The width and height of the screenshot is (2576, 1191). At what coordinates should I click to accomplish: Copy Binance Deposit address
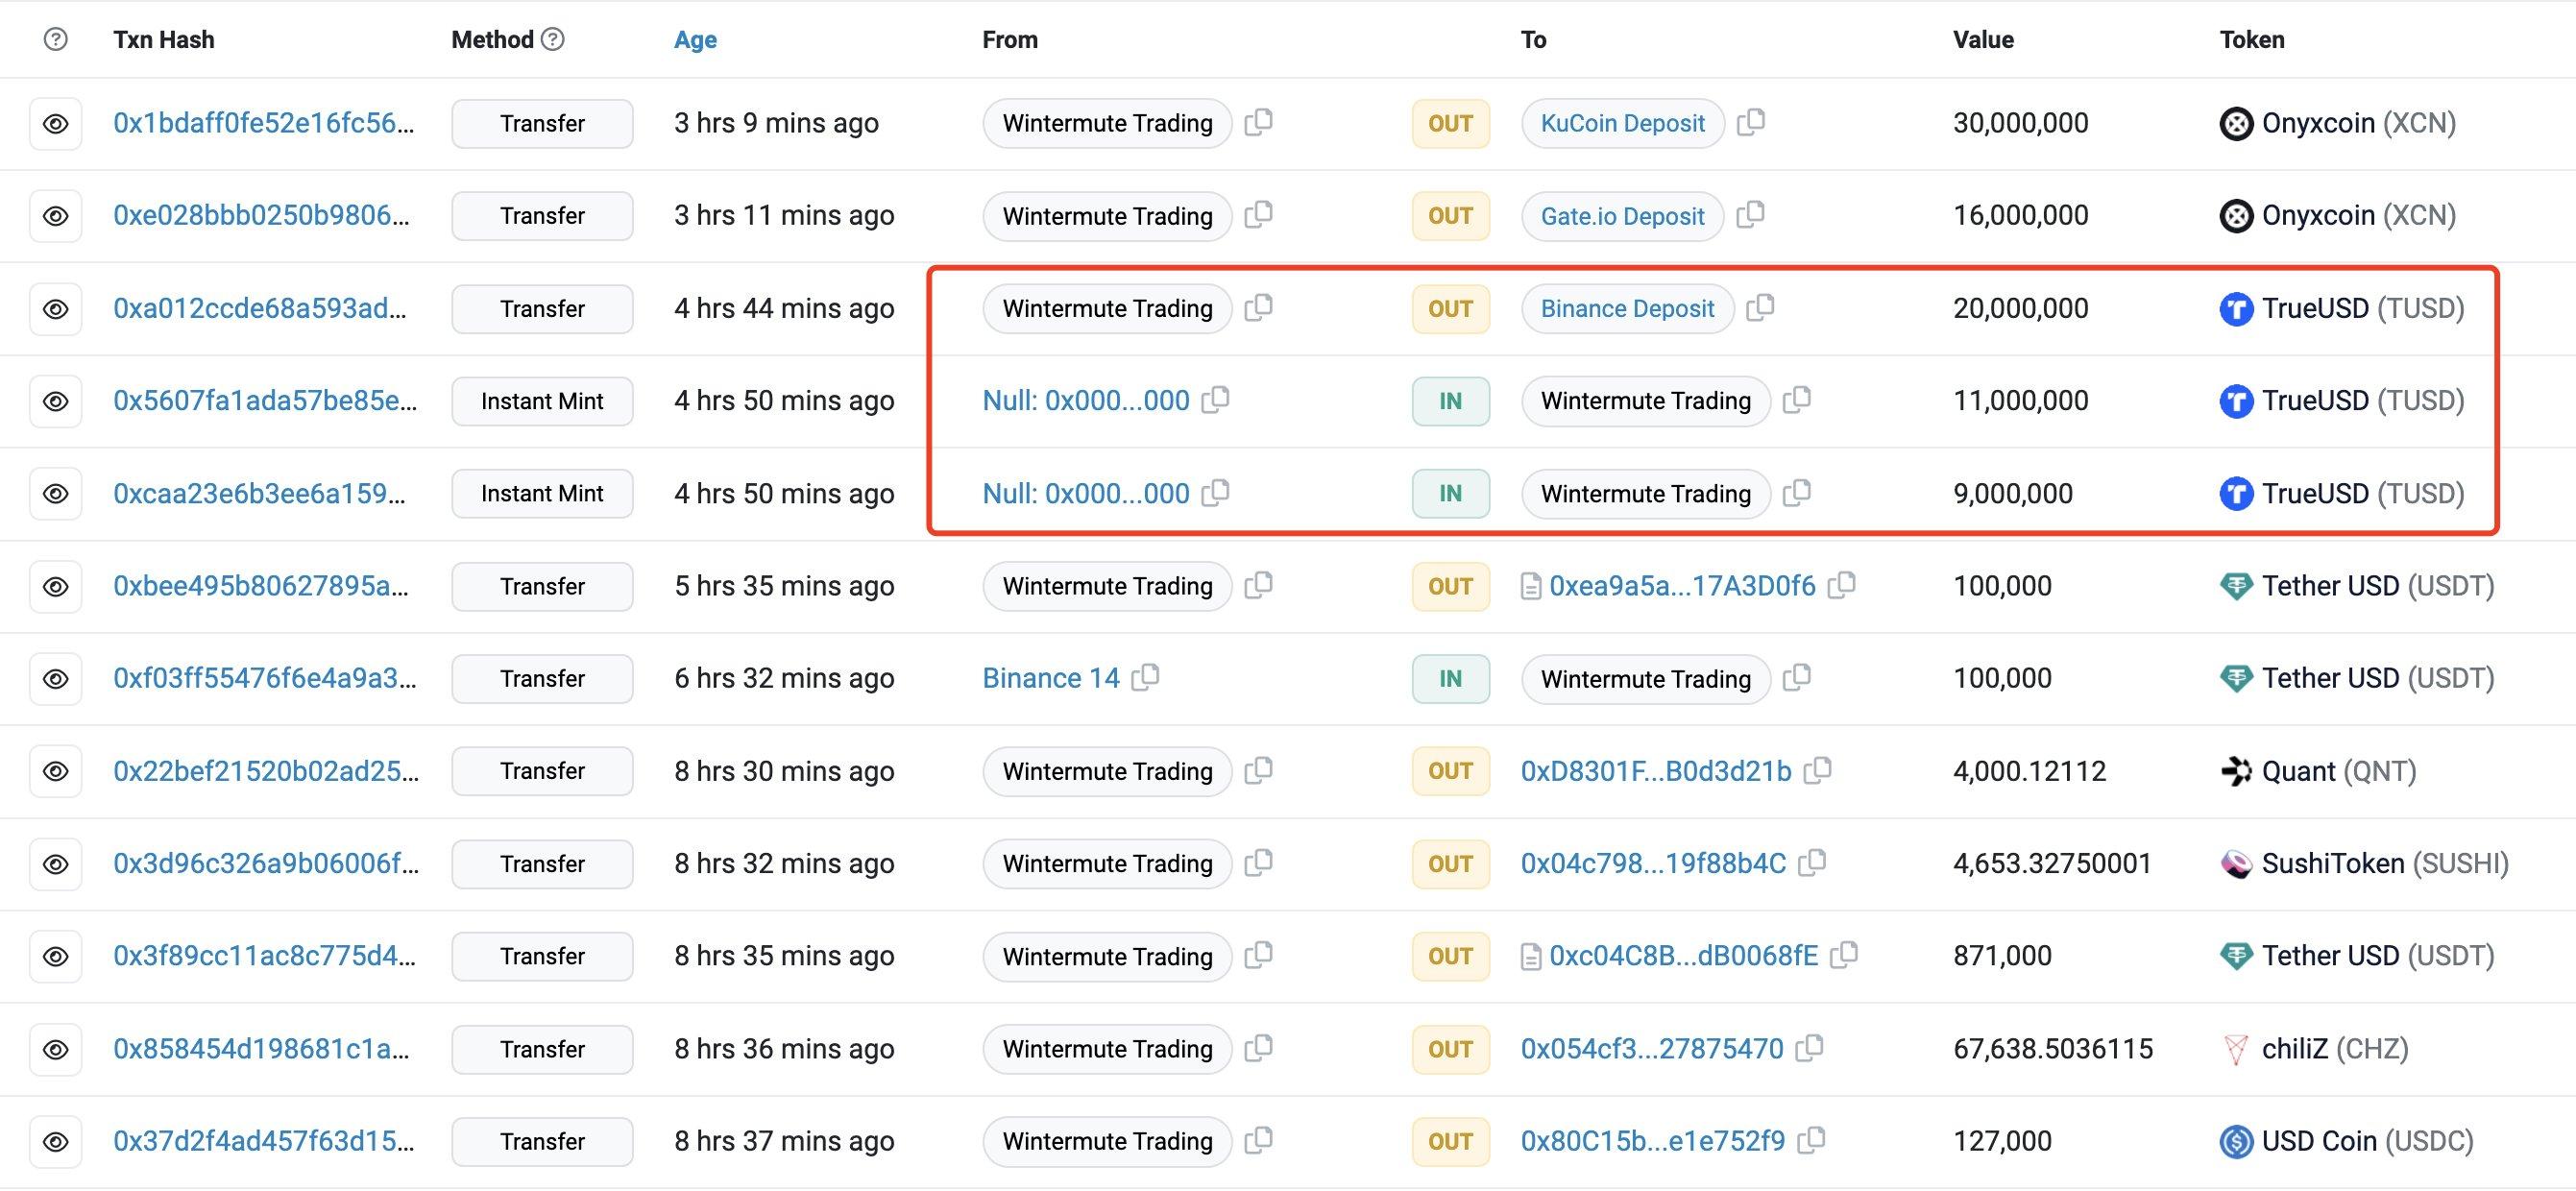1759,307
